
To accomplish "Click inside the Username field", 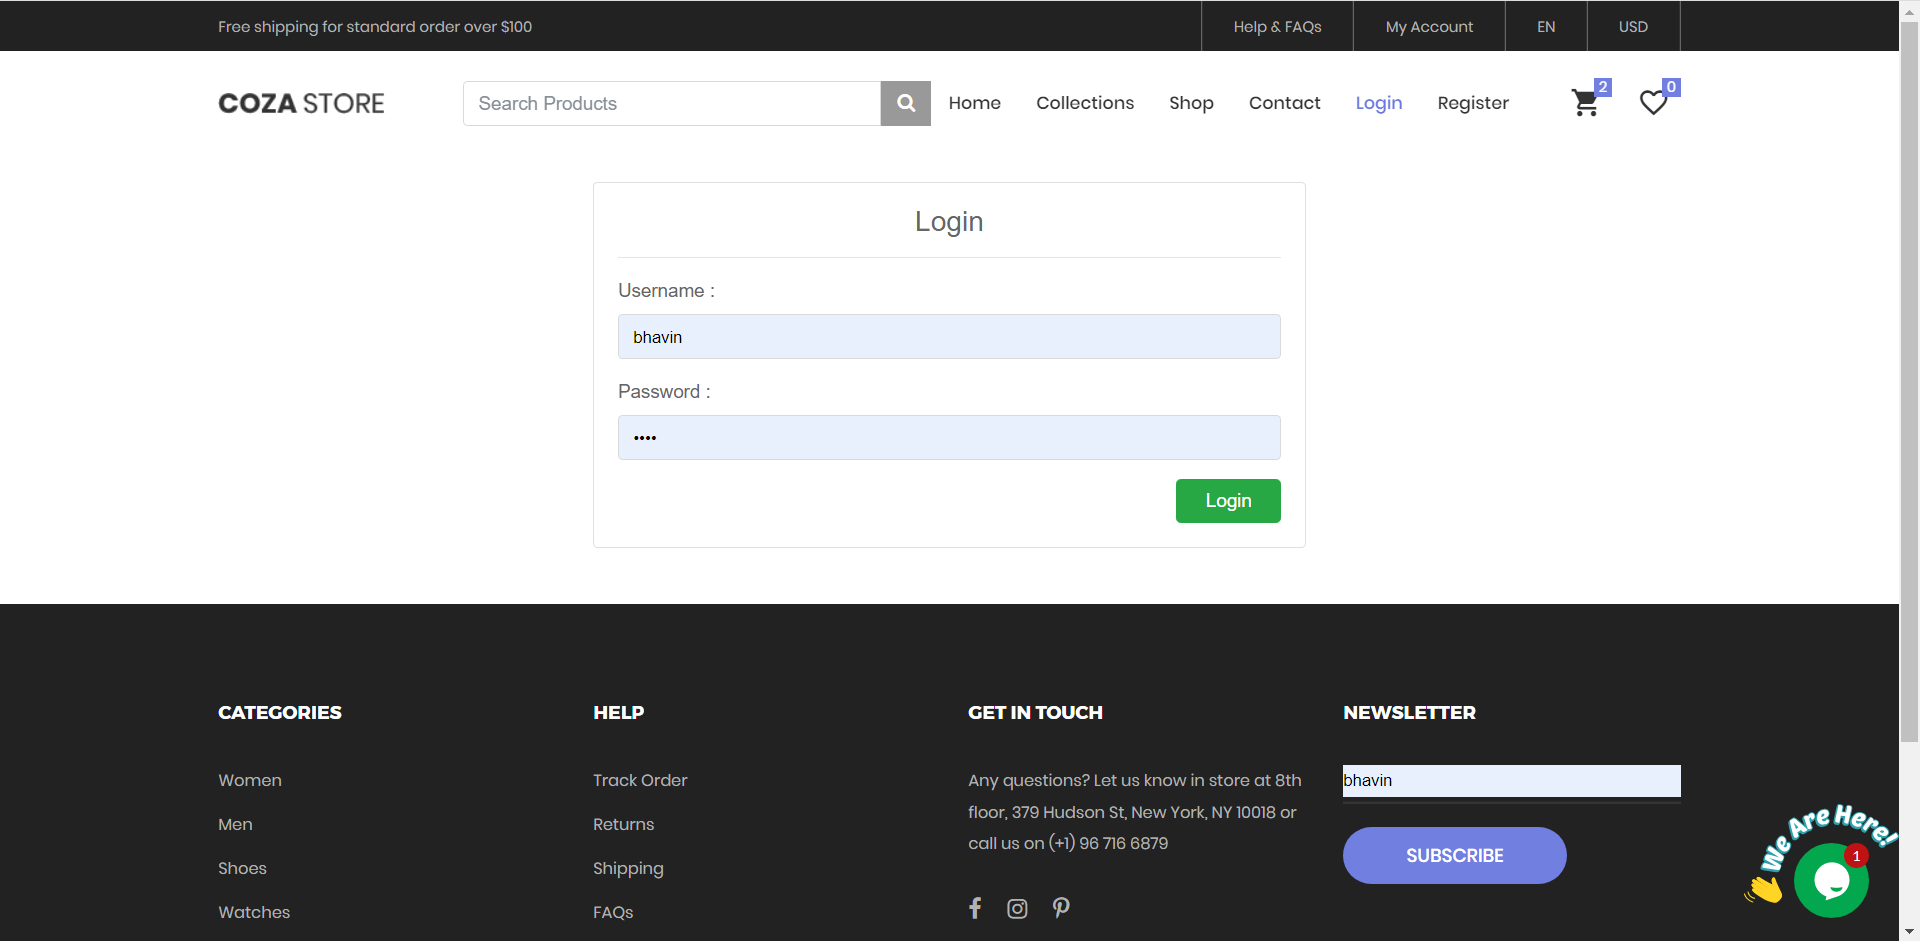I will pyautogui.click(x=948, y=337).
